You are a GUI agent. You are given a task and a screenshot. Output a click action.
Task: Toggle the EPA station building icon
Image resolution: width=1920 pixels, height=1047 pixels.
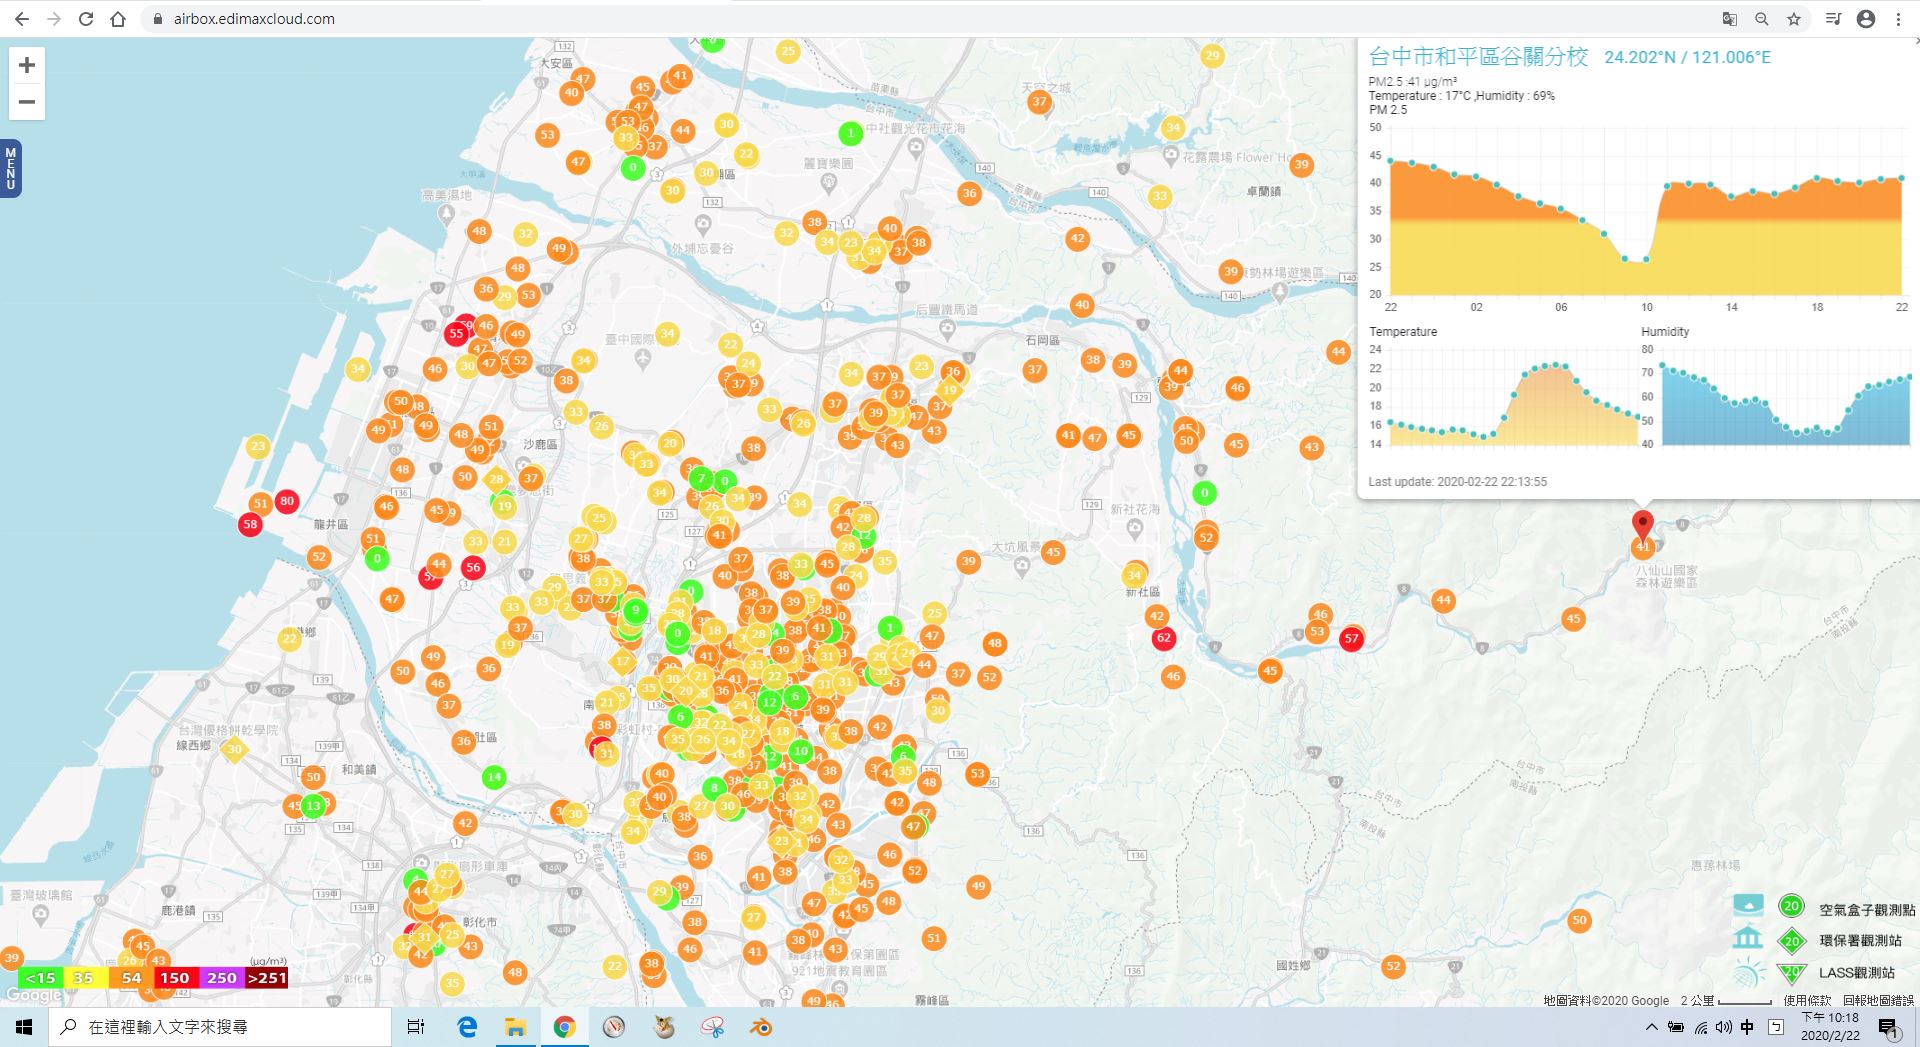point(1748,938)
